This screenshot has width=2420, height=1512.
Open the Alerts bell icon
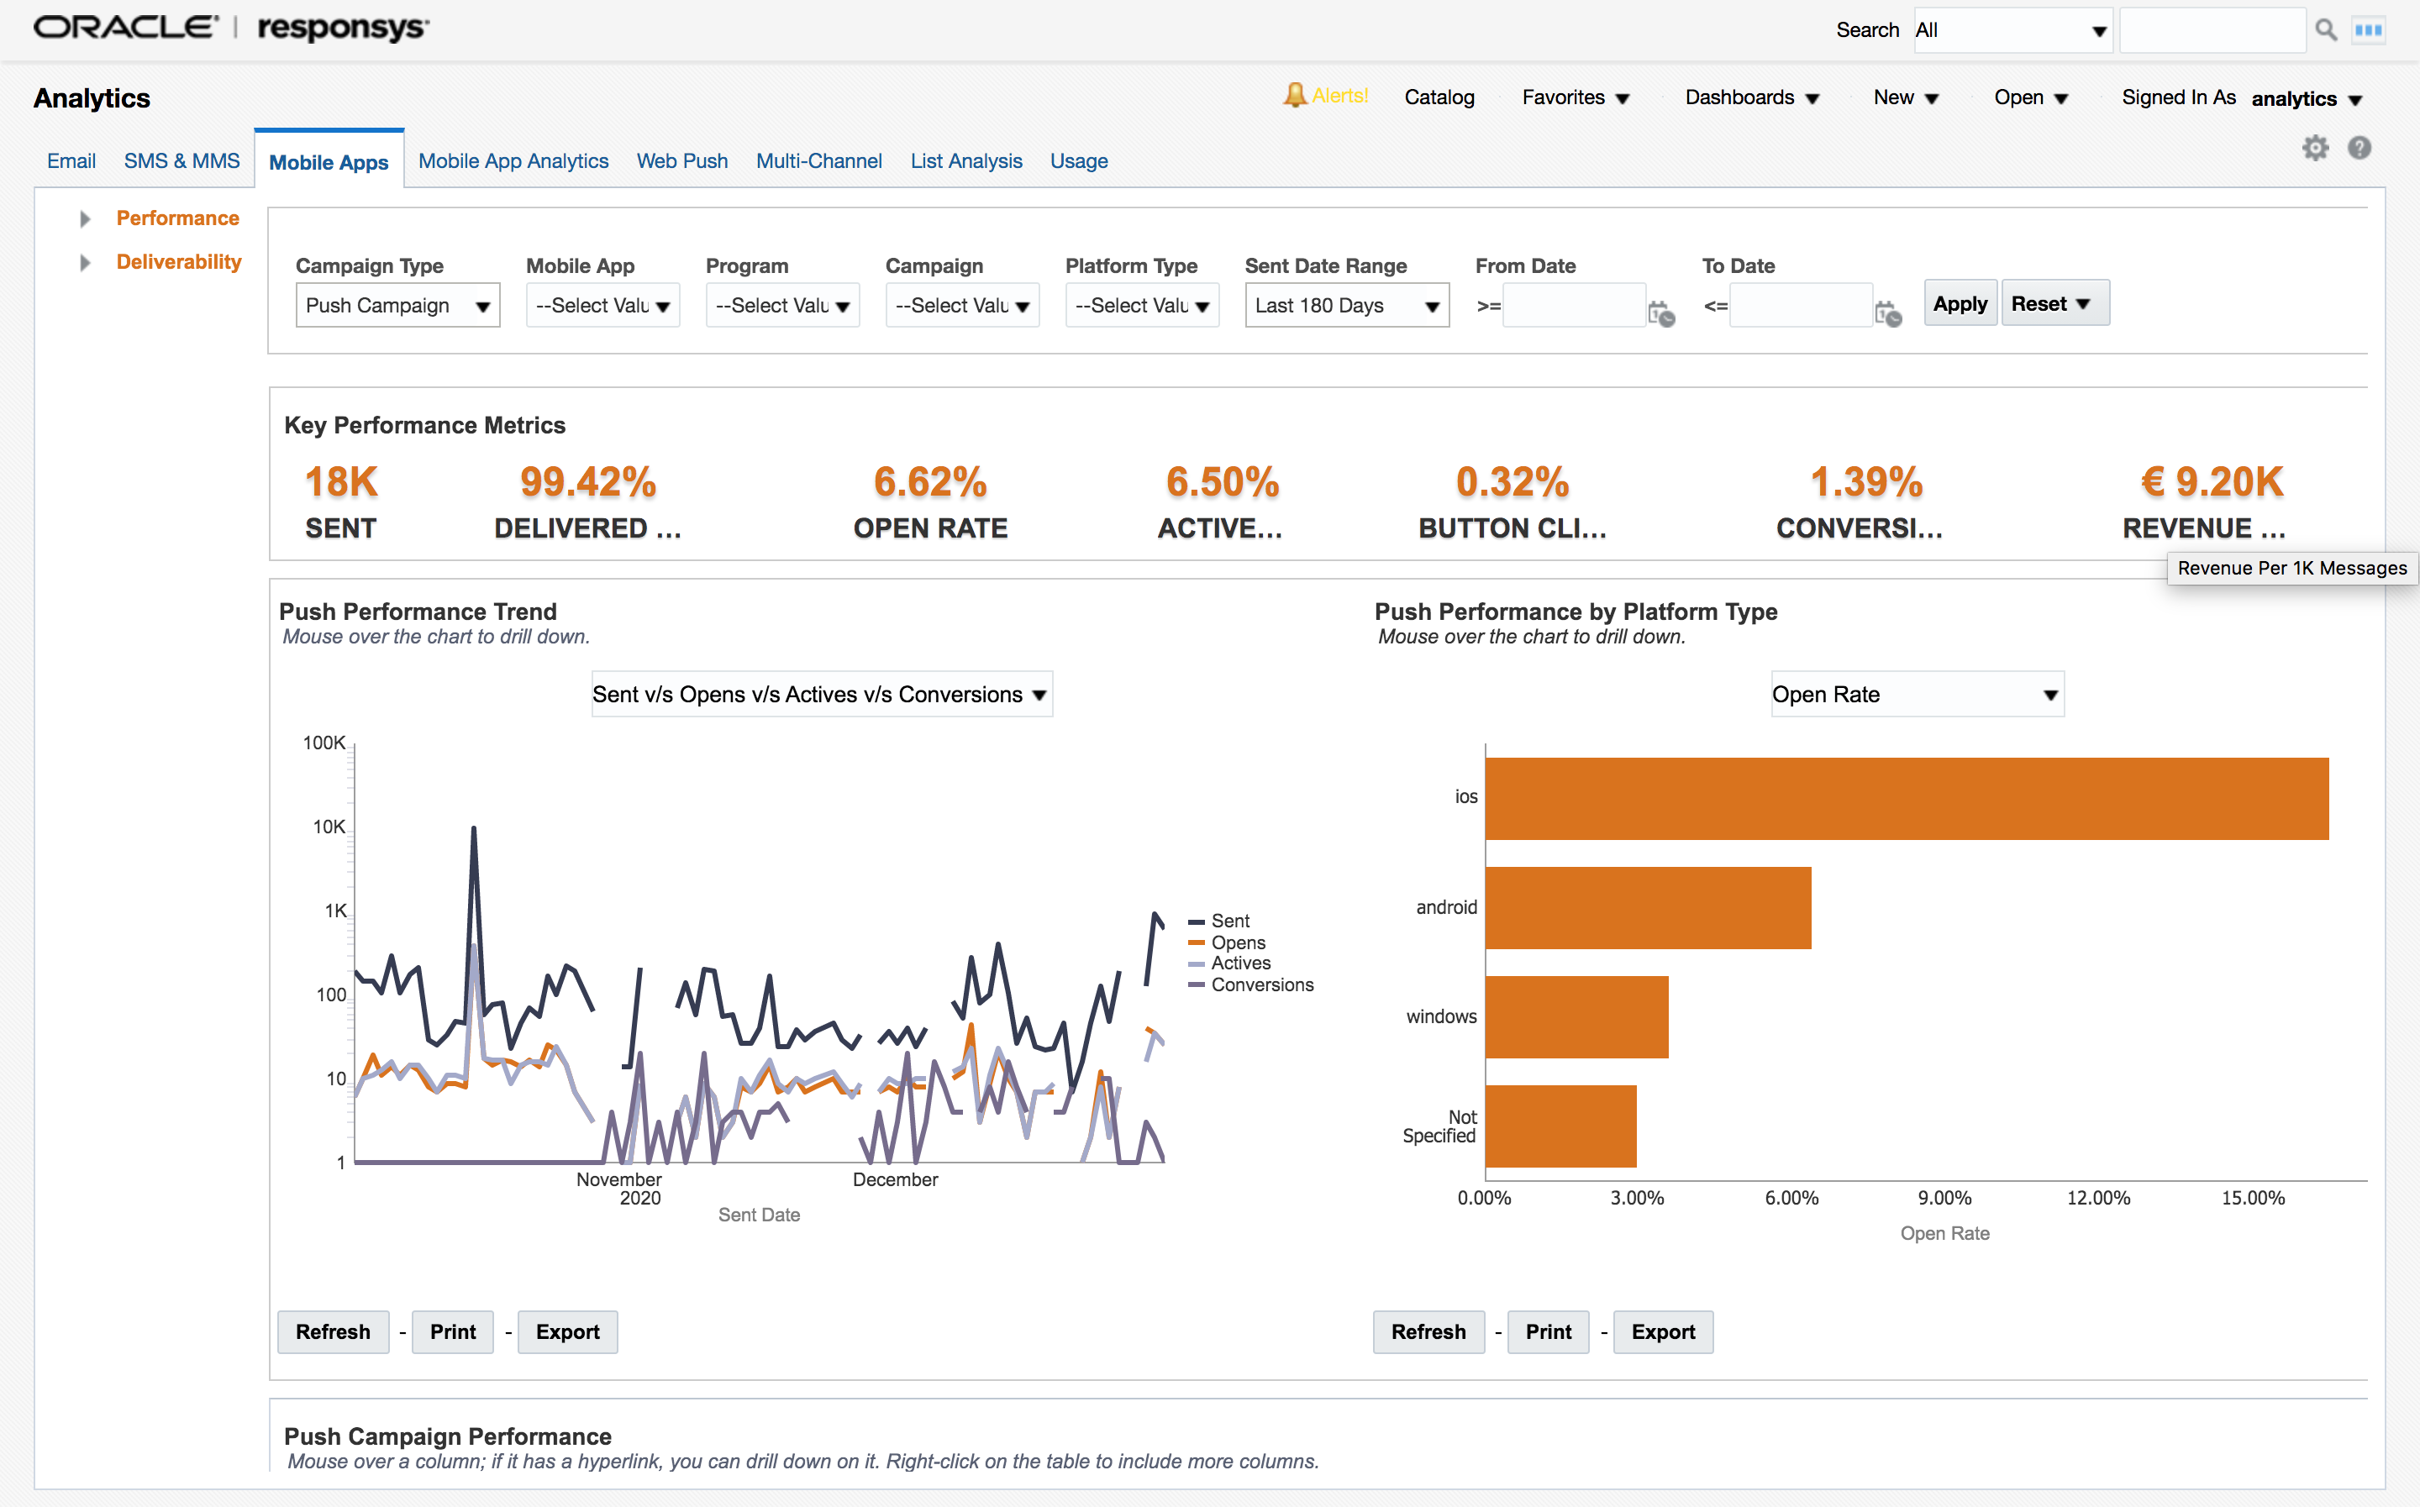click(1295, 96)
